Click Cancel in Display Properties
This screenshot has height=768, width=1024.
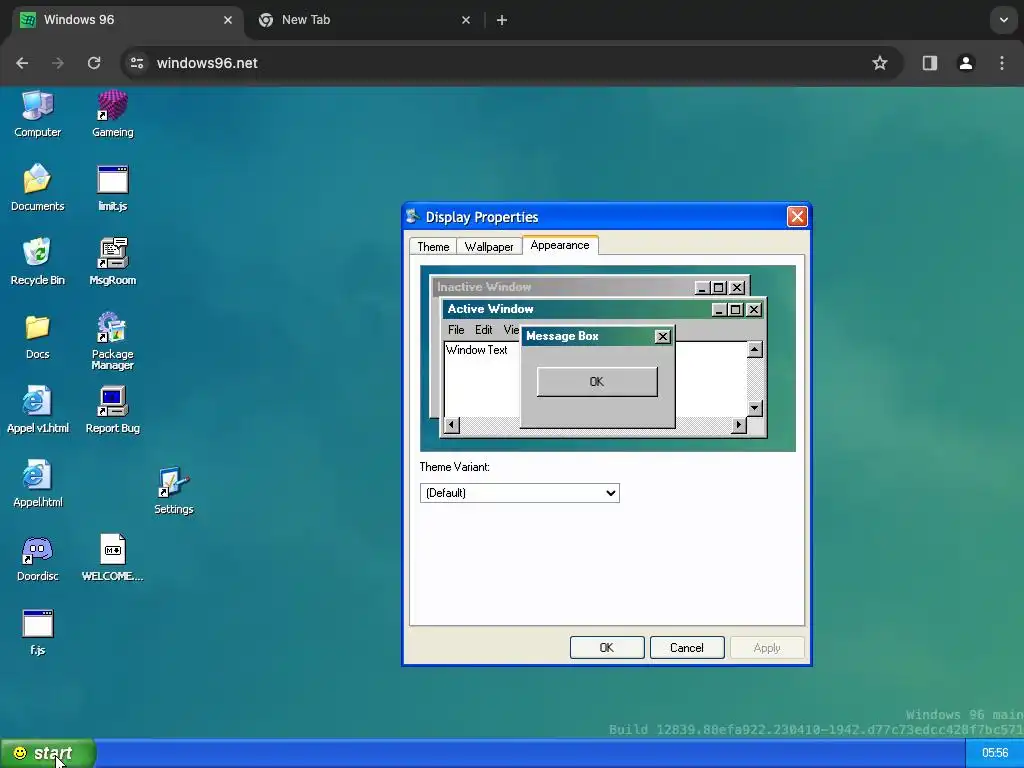686,648
